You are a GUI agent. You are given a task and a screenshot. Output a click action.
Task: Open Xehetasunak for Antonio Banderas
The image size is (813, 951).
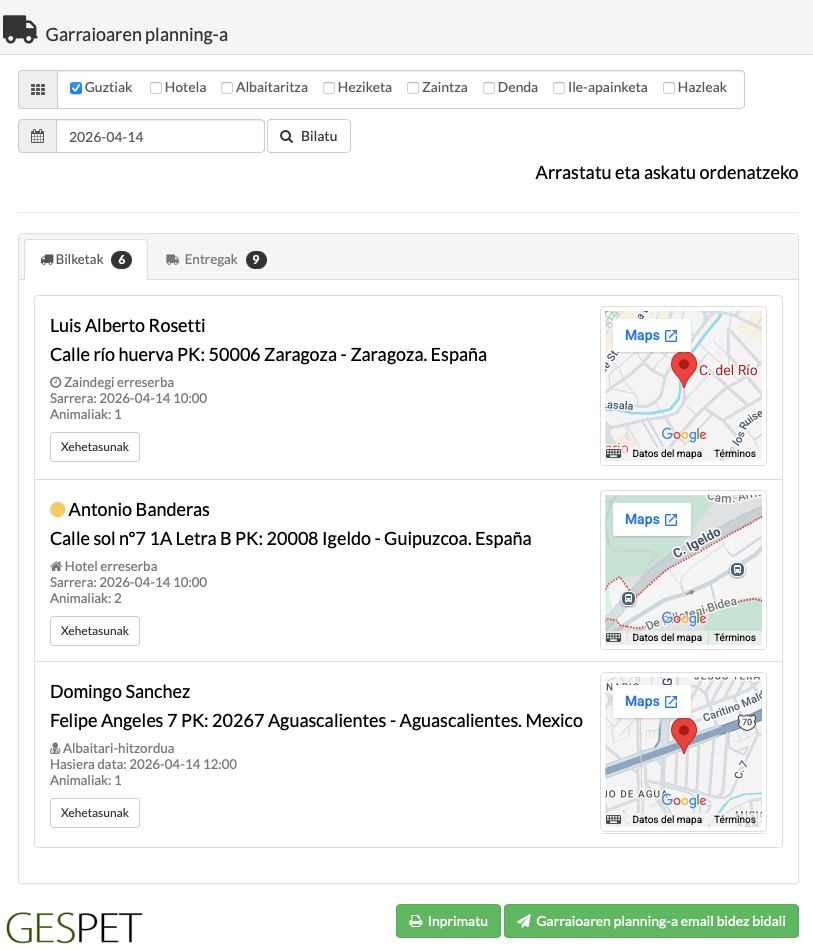click(95, 631)
